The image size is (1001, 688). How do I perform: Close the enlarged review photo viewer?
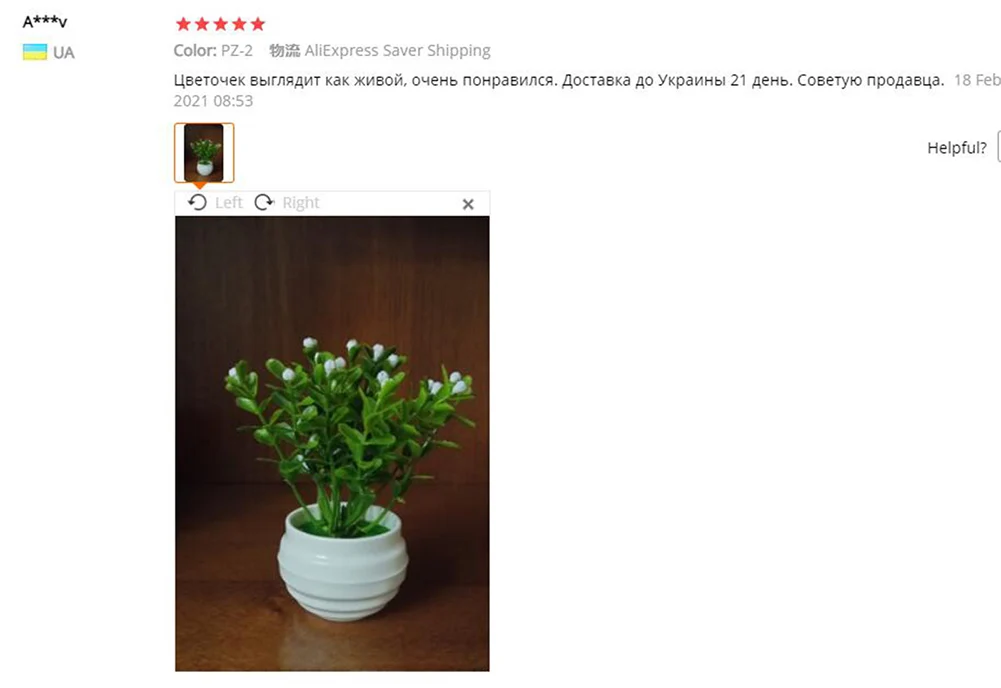click(x=468, y=204)
